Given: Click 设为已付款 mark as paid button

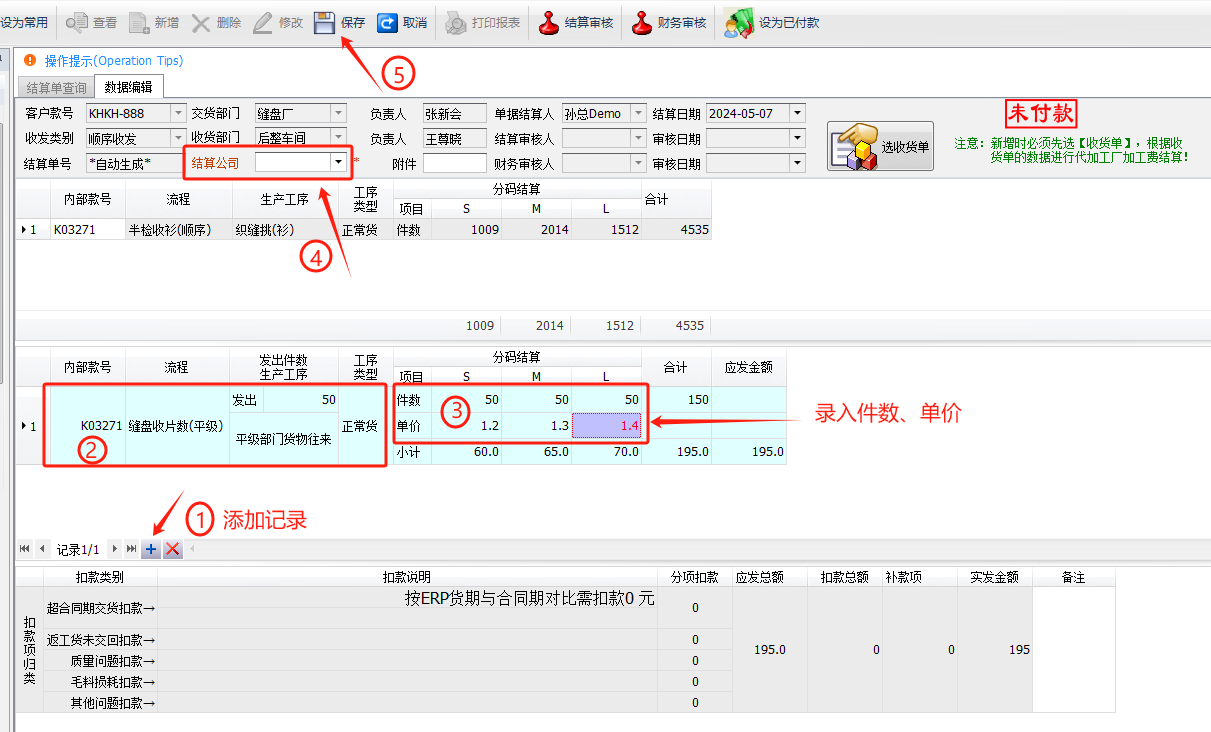Looking at the screenshot, I should (772, 22).
